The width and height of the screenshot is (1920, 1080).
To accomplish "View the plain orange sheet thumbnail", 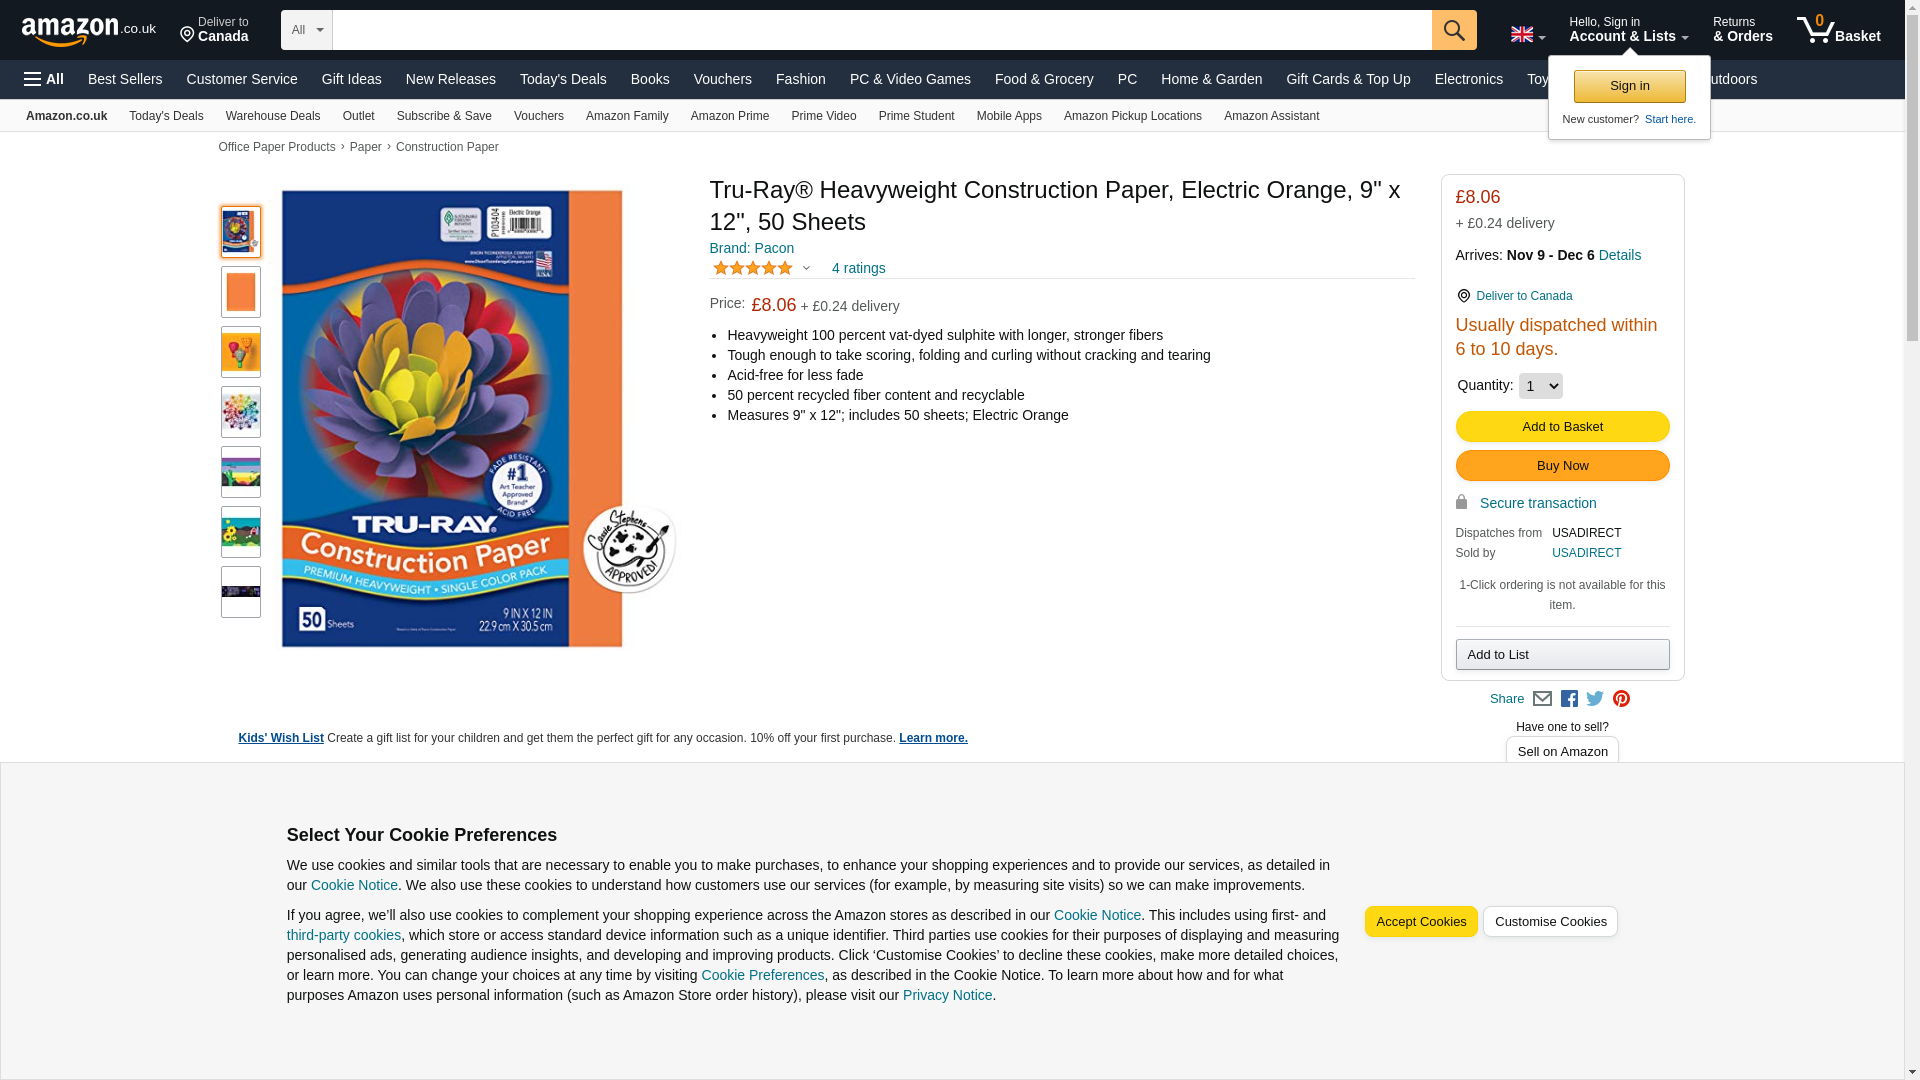I will (x=241, y=292).
